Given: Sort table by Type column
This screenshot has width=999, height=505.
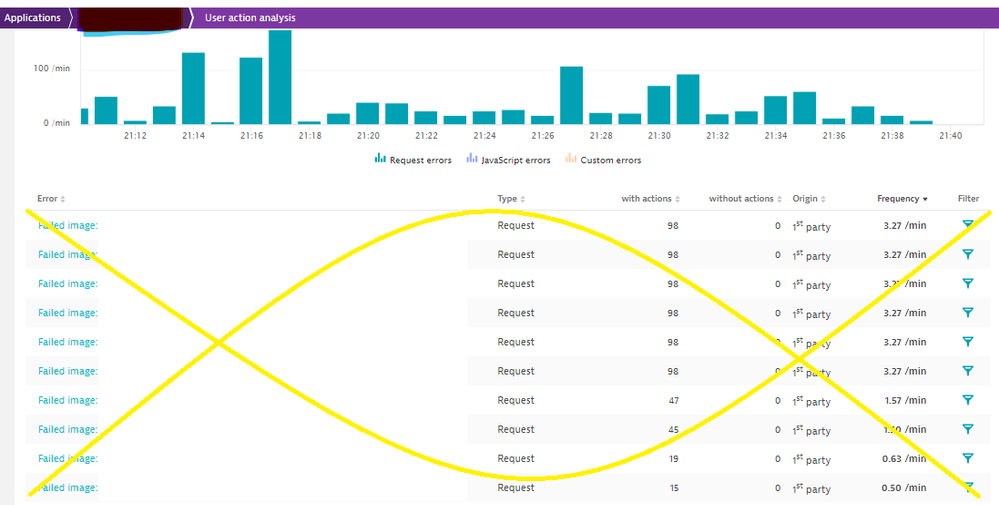Looking at the screenshot, I should click(511, 199).
